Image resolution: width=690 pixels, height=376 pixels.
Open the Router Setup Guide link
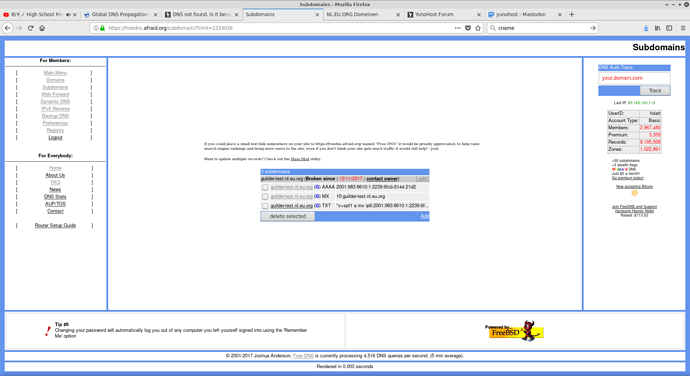pos(55,225)
